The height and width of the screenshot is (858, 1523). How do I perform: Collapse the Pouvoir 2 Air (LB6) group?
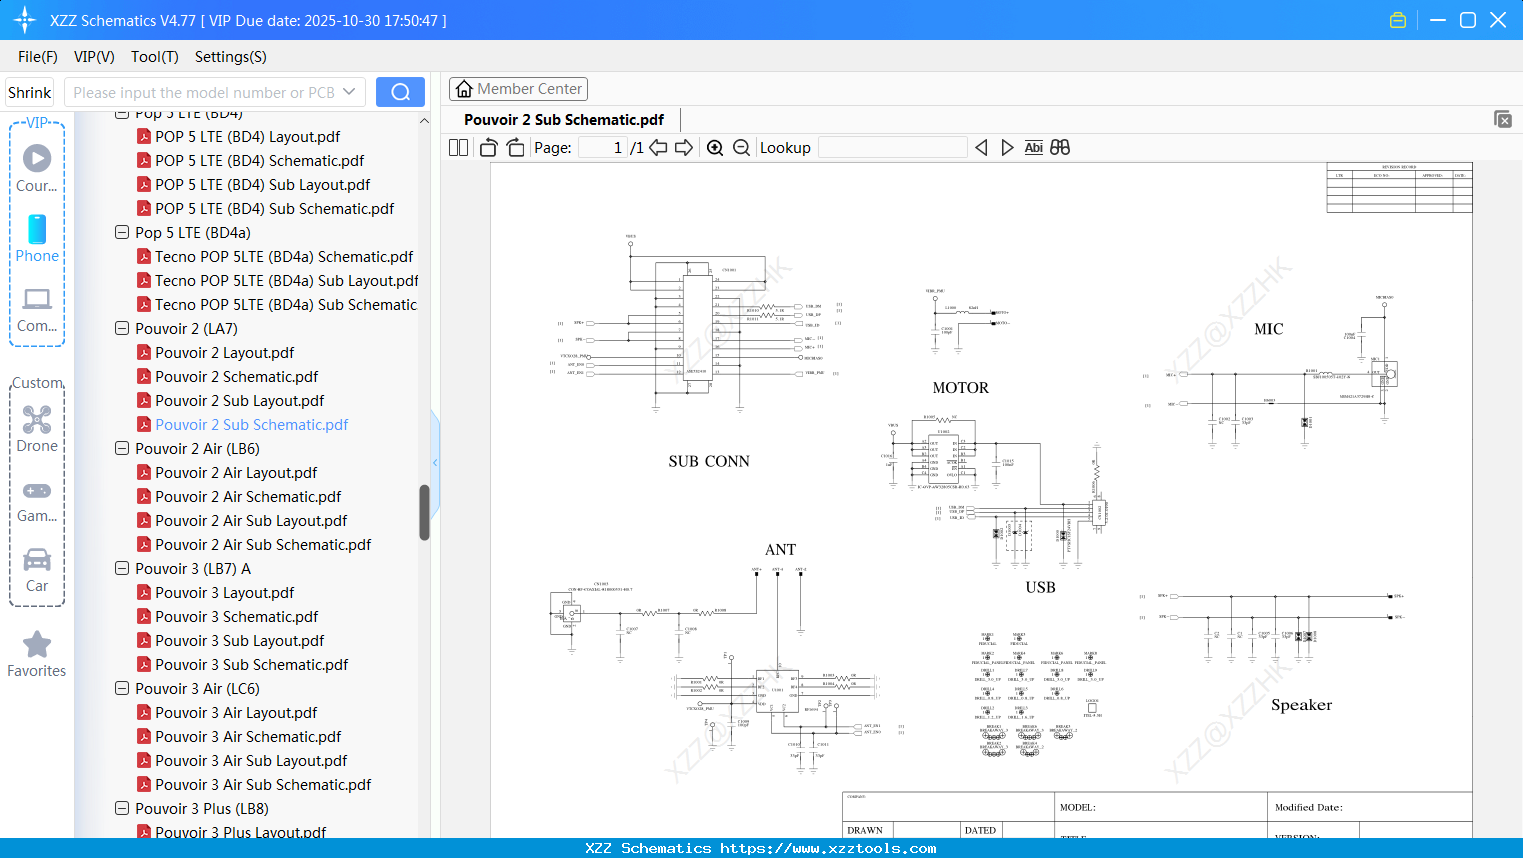coord(120,448)
